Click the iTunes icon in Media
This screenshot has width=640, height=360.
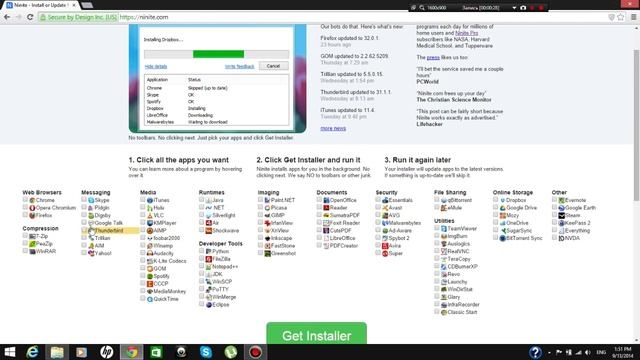click(150, 200)
